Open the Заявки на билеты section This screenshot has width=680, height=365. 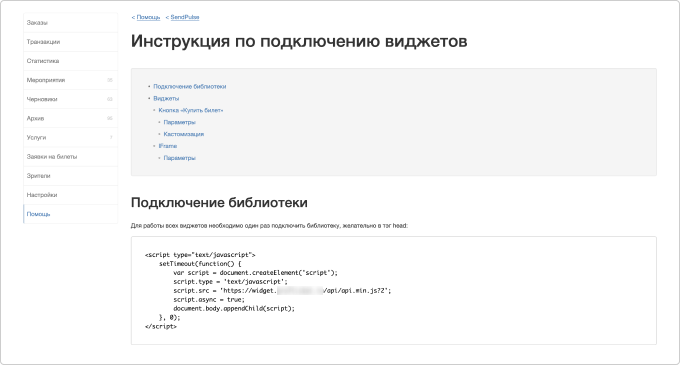point(70,156)
